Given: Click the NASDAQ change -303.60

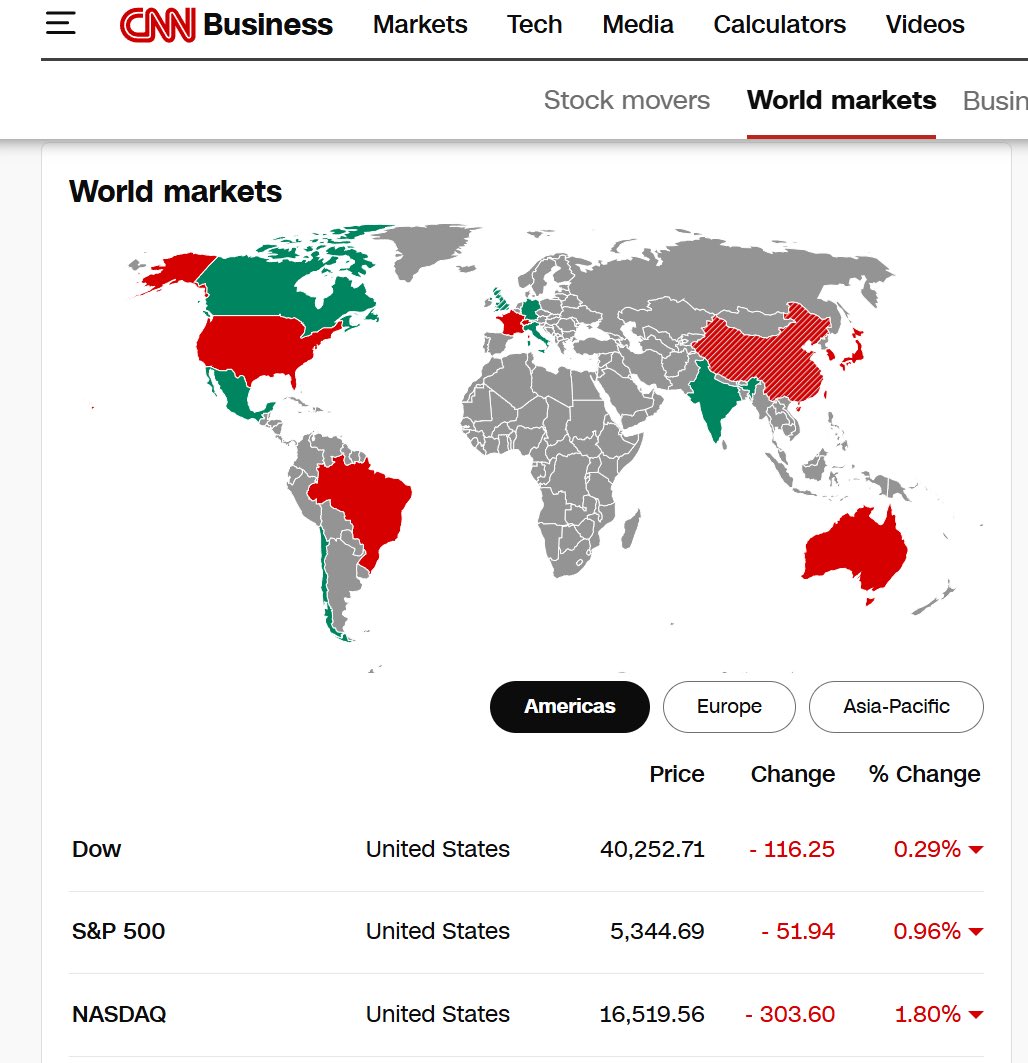Looking at the screenshot, I should click(790, 1014).
